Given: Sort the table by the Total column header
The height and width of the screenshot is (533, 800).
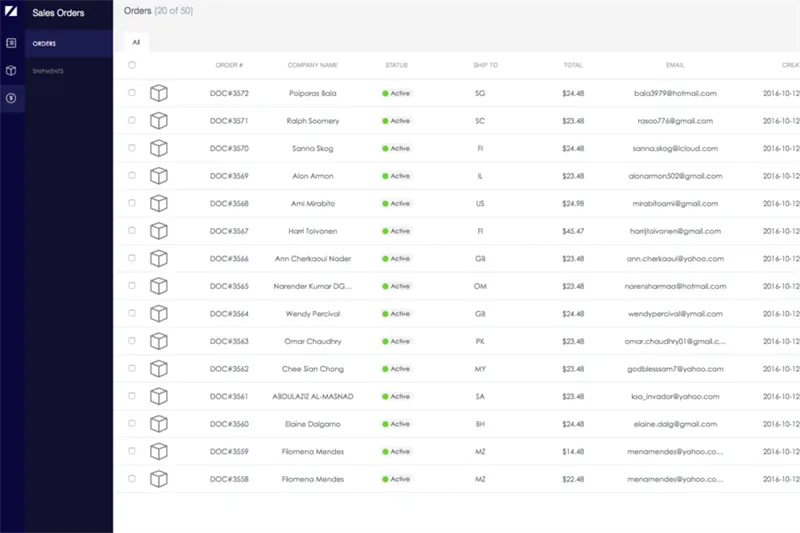Looking at the screenshot, I should pyautogui.click(x=572, y=65).
